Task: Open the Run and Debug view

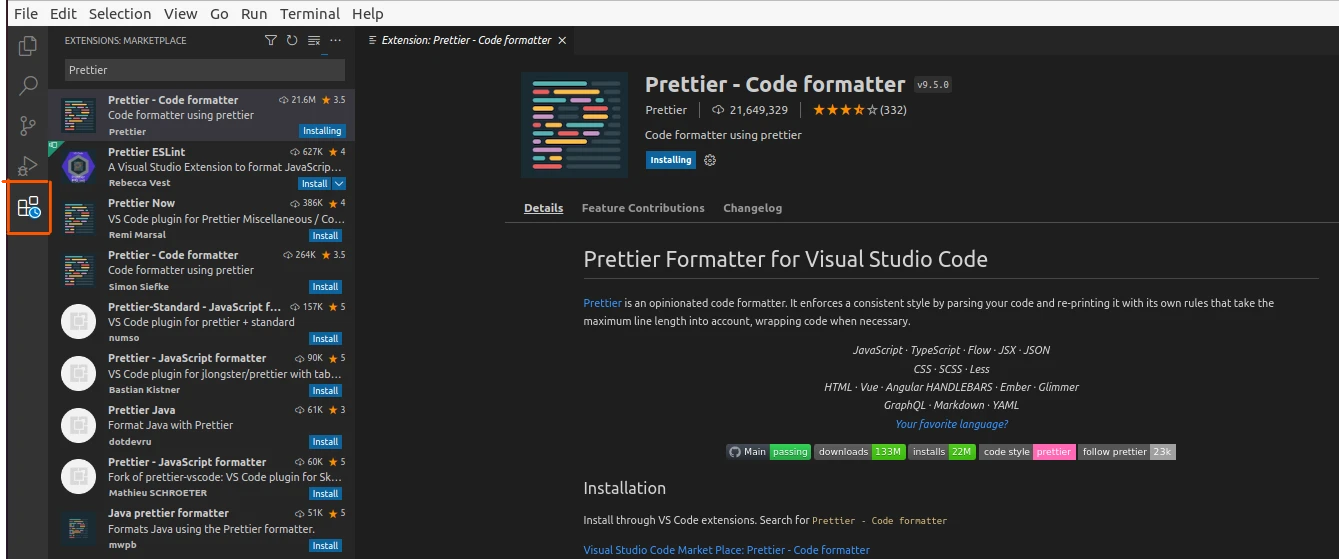Action: (28, 166)
